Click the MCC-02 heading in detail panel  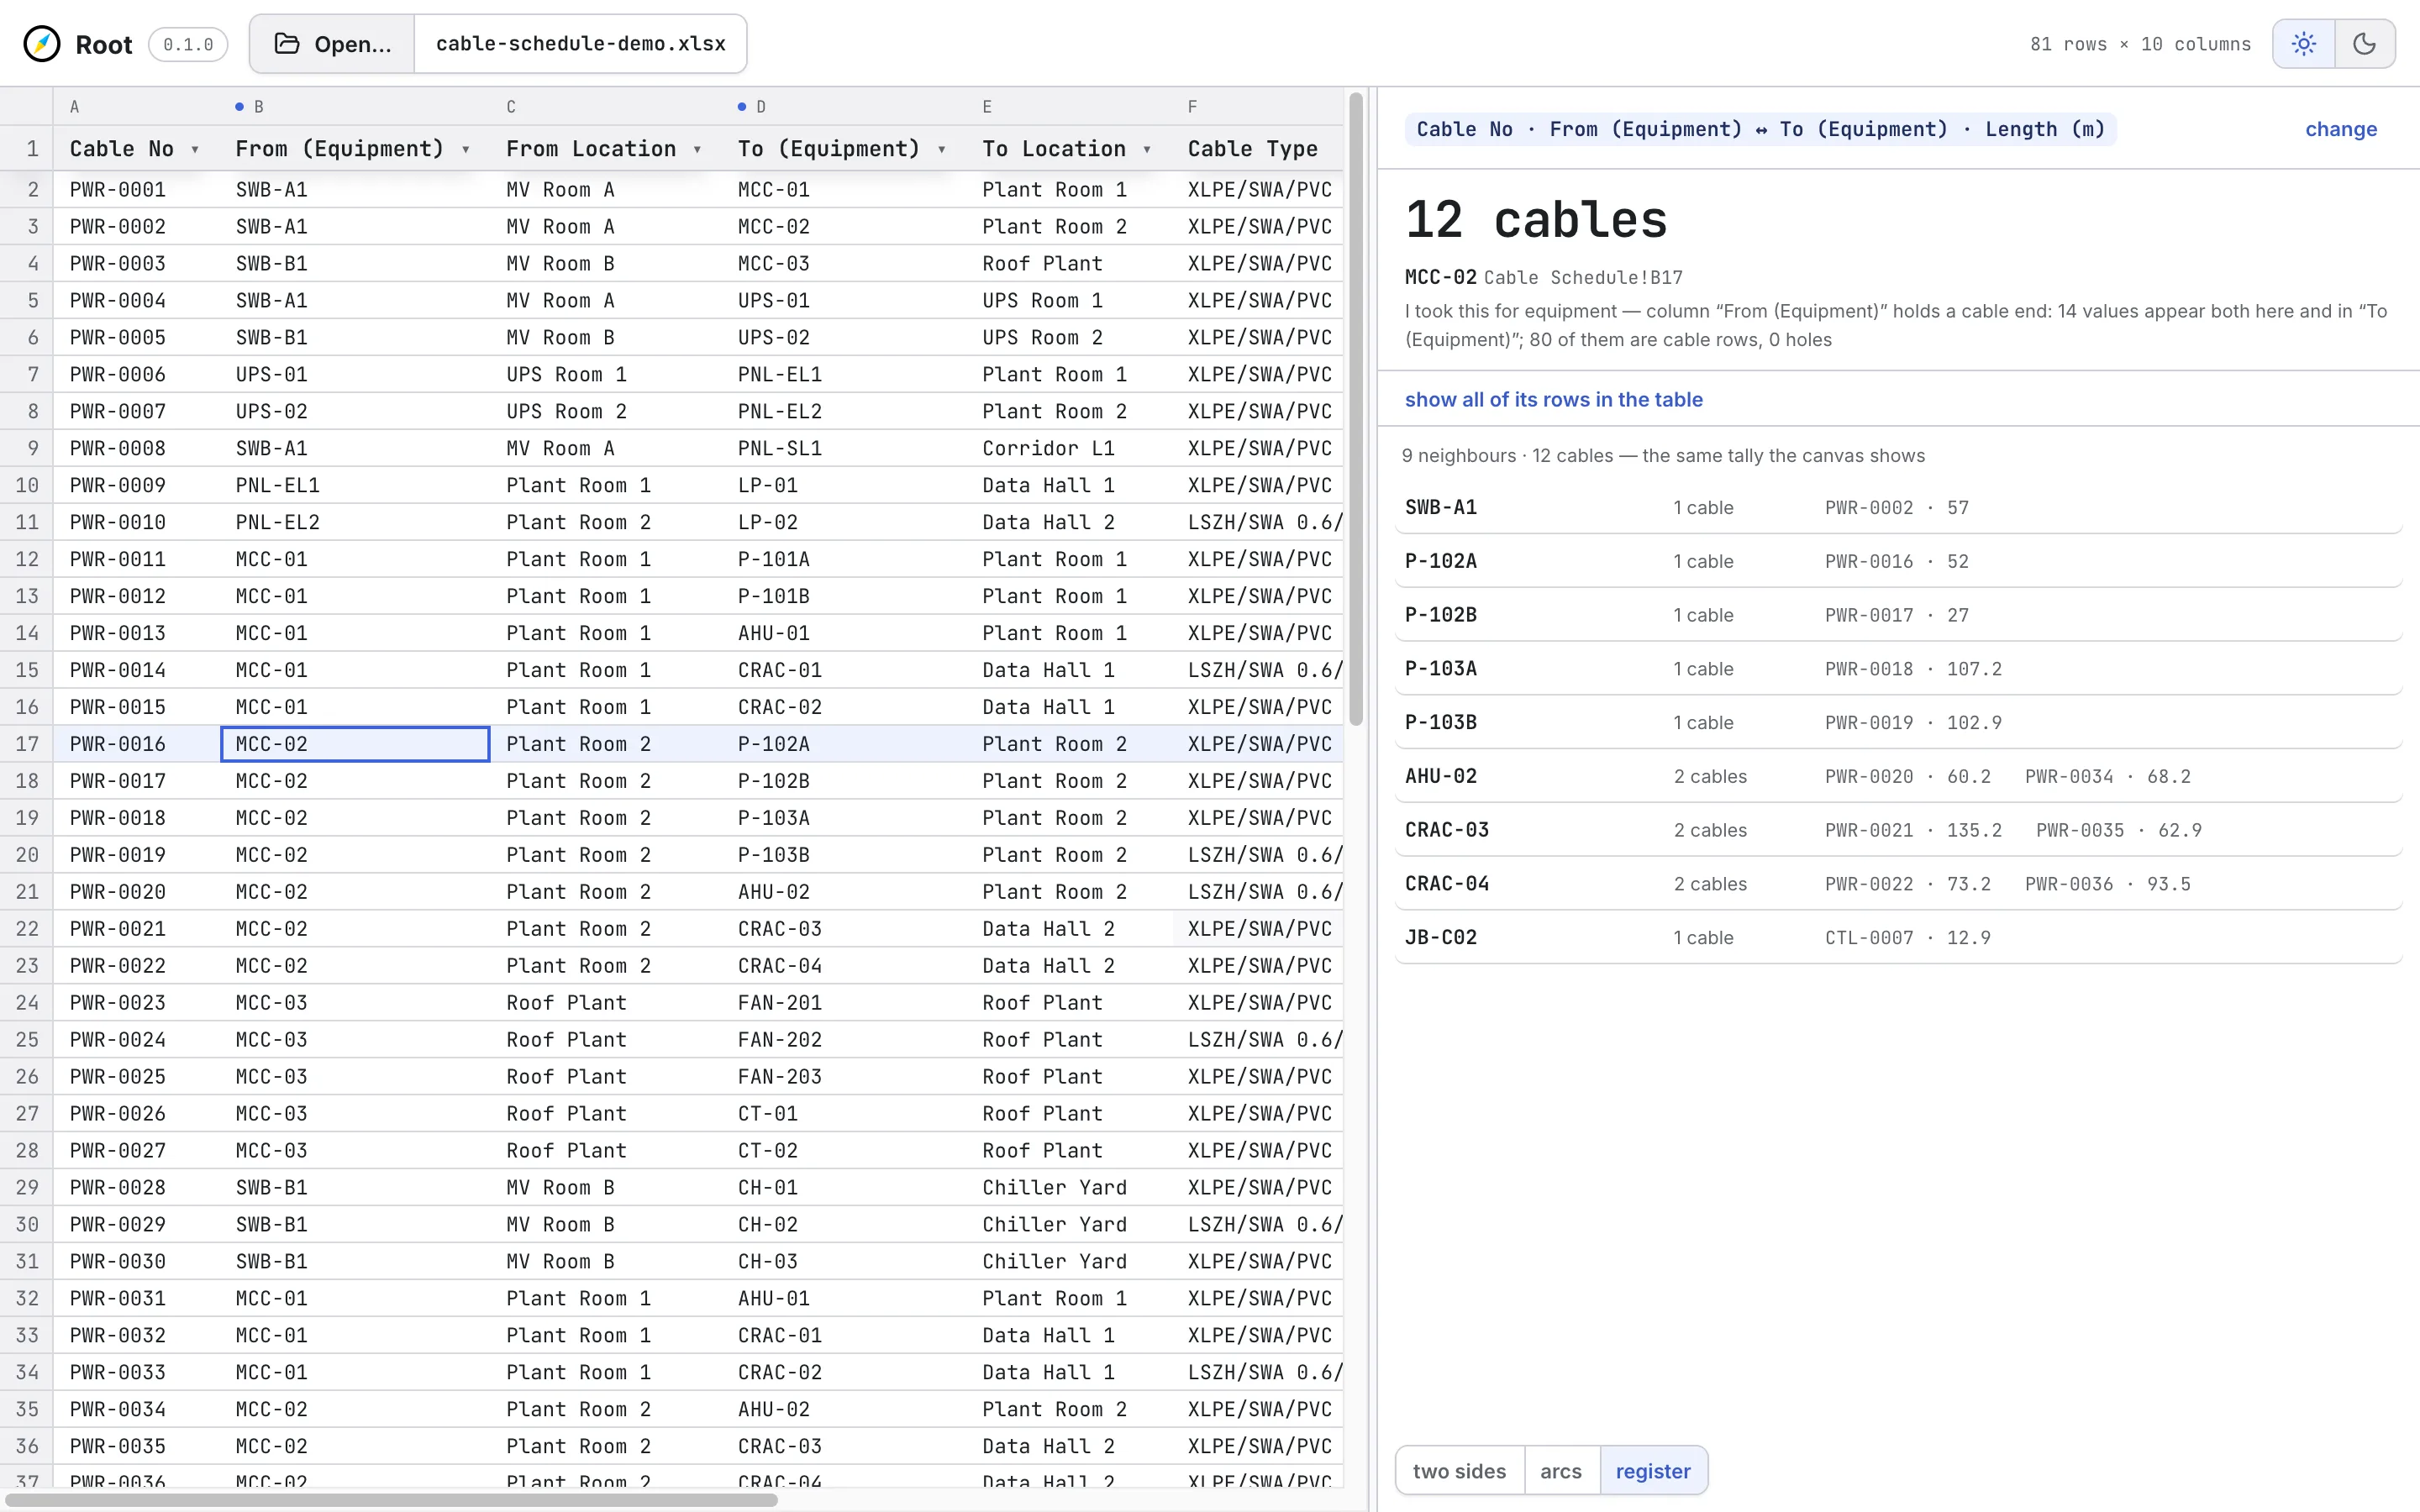click(1440, 277)
